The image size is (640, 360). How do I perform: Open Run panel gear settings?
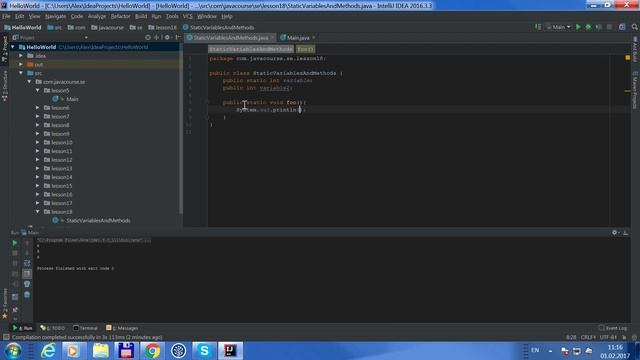(x=615, y=233)
